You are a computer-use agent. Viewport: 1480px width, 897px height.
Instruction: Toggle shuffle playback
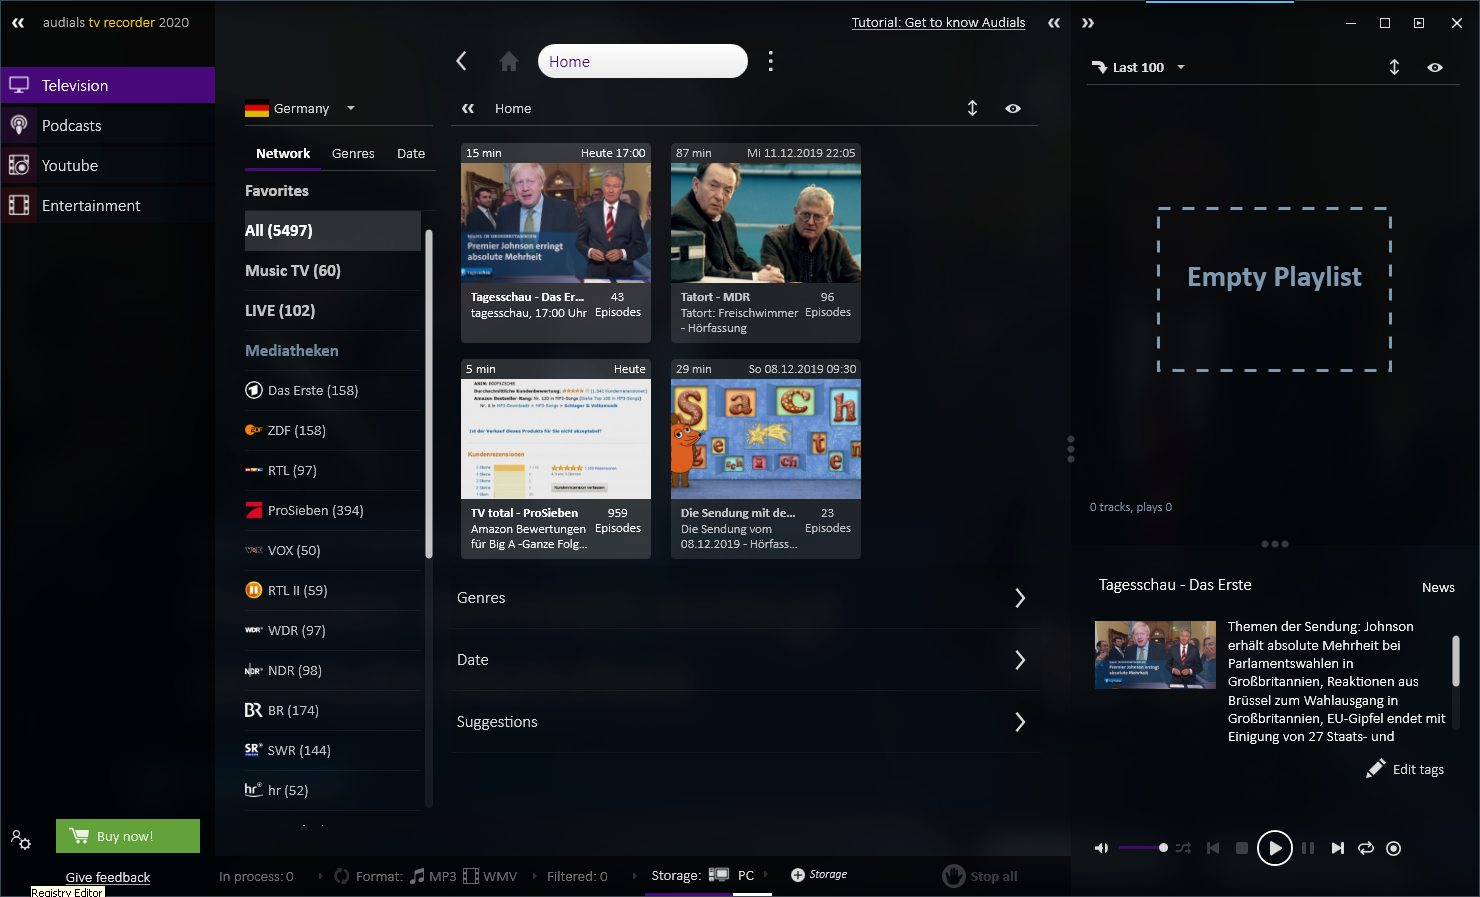[1183, 848]
